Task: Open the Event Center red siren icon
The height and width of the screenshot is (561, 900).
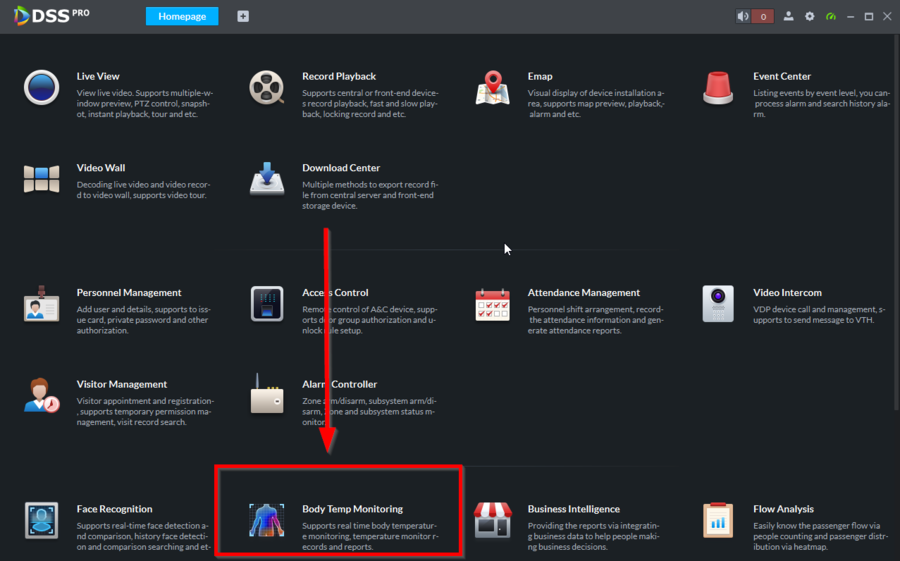Action: [x=717, y=88]
